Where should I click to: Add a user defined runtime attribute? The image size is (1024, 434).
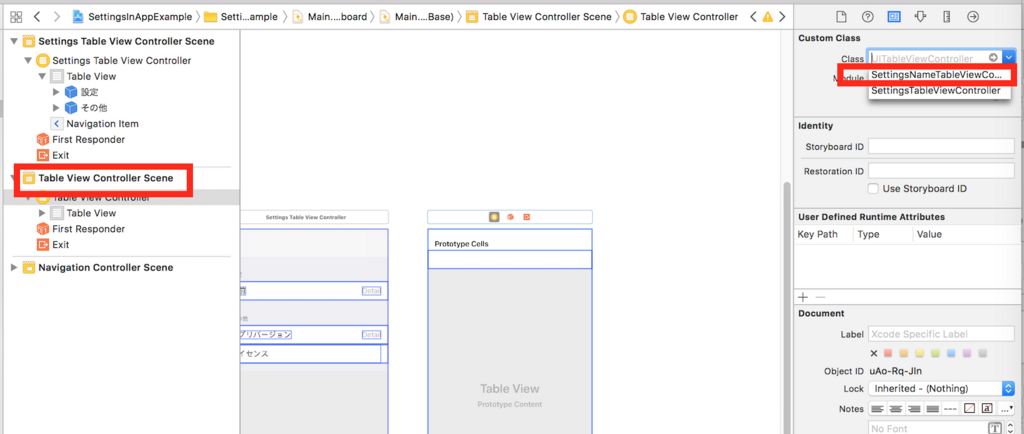(x=803, y=298)
